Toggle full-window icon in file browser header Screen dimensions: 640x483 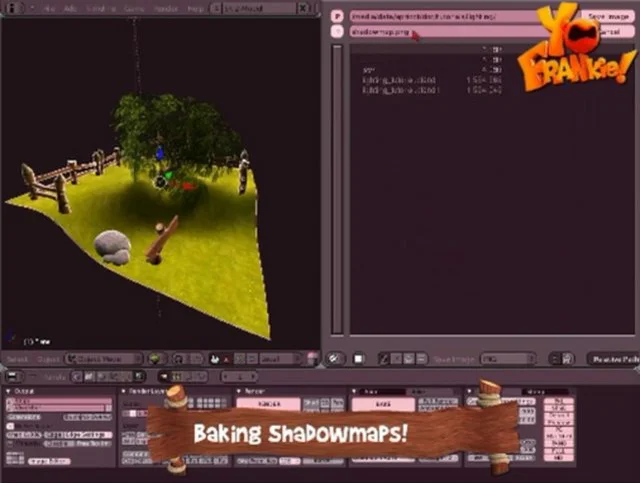(358, 359)
